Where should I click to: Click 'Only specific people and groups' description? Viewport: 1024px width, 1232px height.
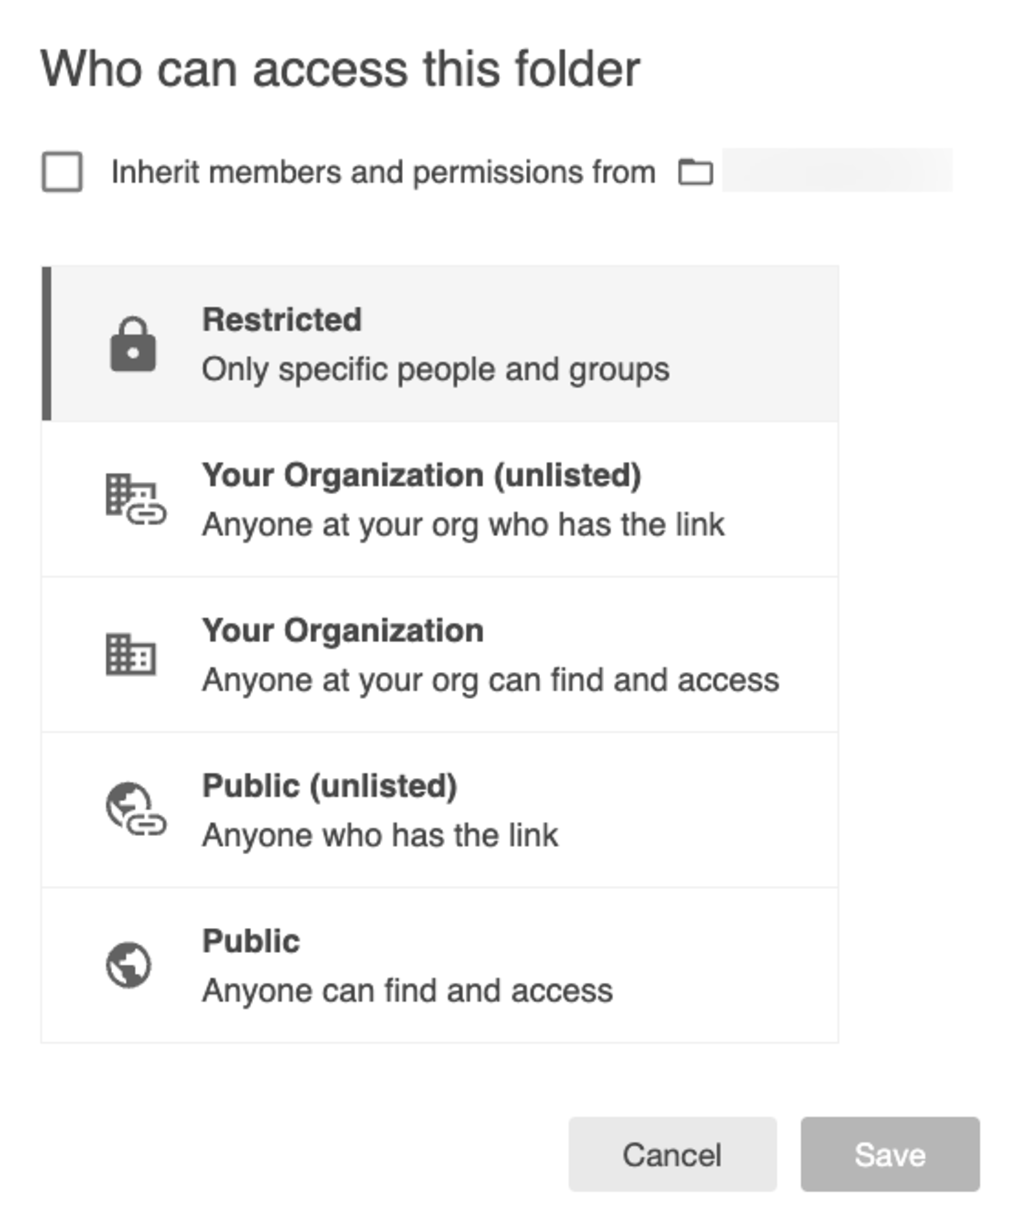[x=436, y=370]
